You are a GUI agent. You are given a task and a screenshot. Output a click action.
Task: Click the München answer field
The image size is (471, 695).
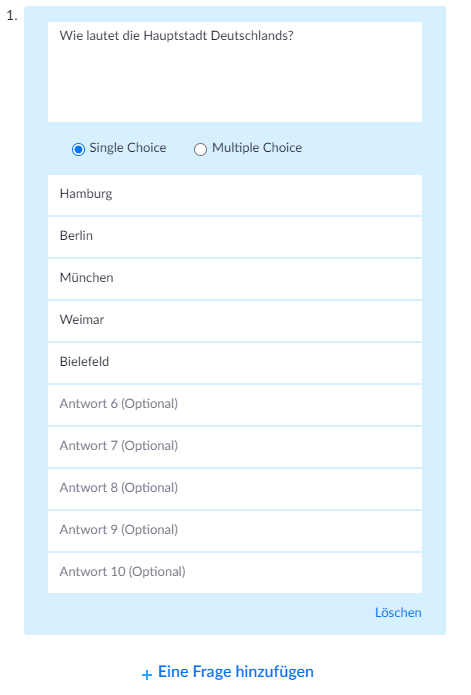[x=235, y=279]
